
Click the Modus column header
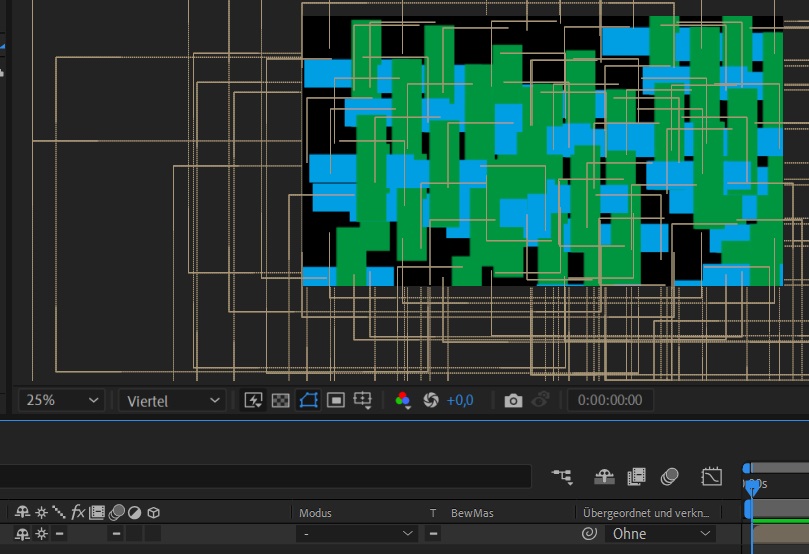pyautogui.click(x=315, y=513)
